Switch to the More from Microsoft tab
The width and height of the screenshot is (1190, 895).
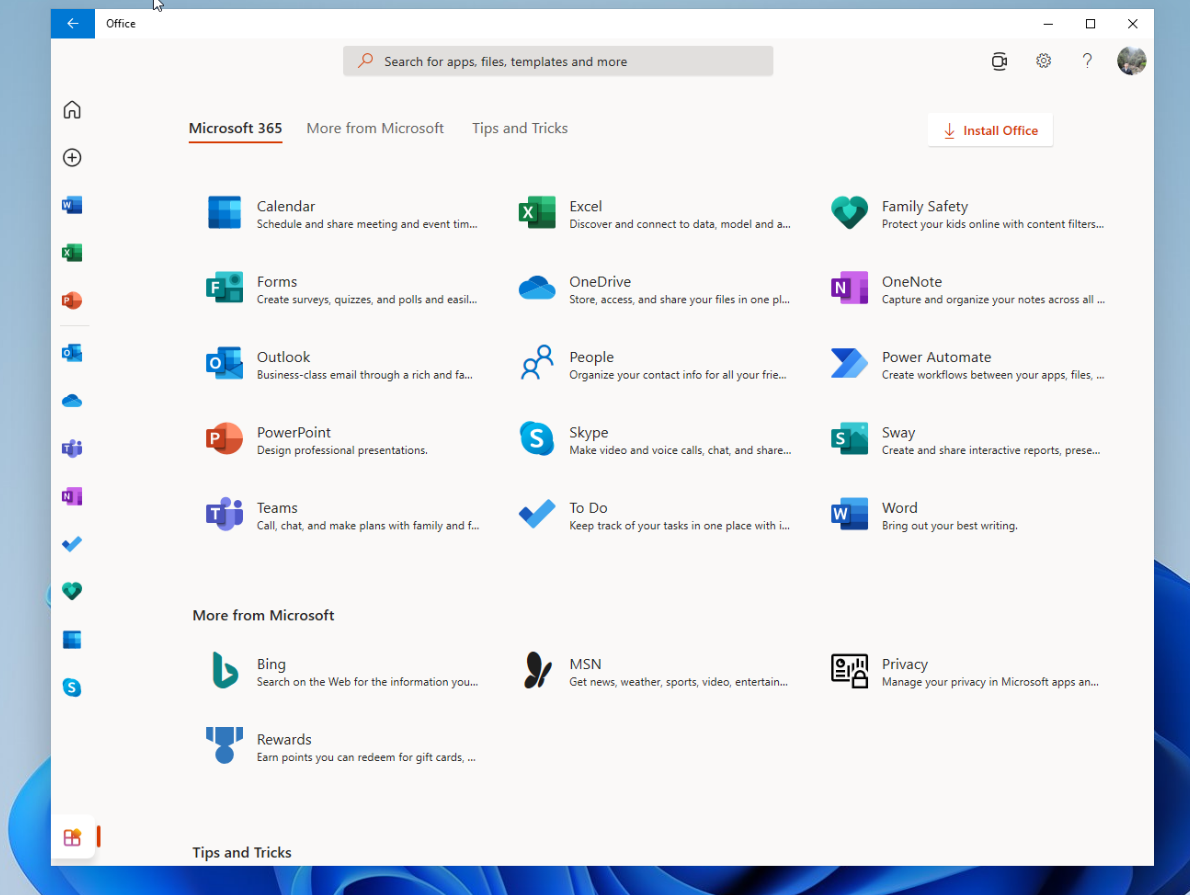375,128
